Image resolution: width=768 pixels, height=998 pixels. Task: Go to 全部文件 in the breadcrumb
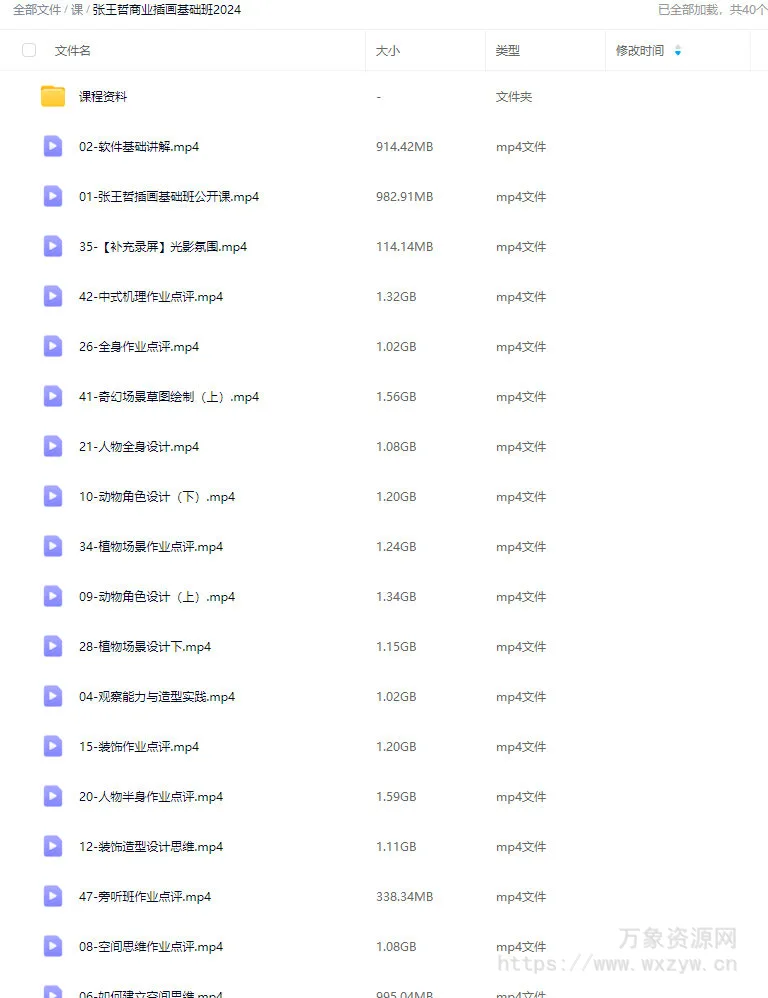(37, 10)
